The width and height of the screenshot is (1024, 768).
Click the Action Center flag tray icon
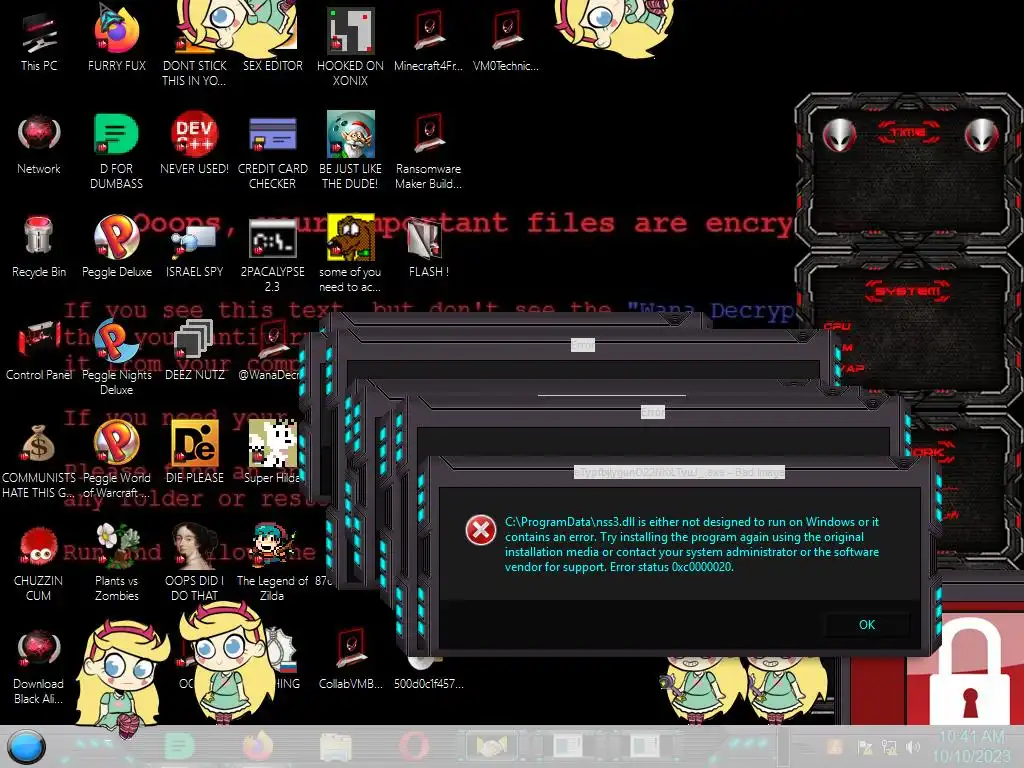click(865, 746)
